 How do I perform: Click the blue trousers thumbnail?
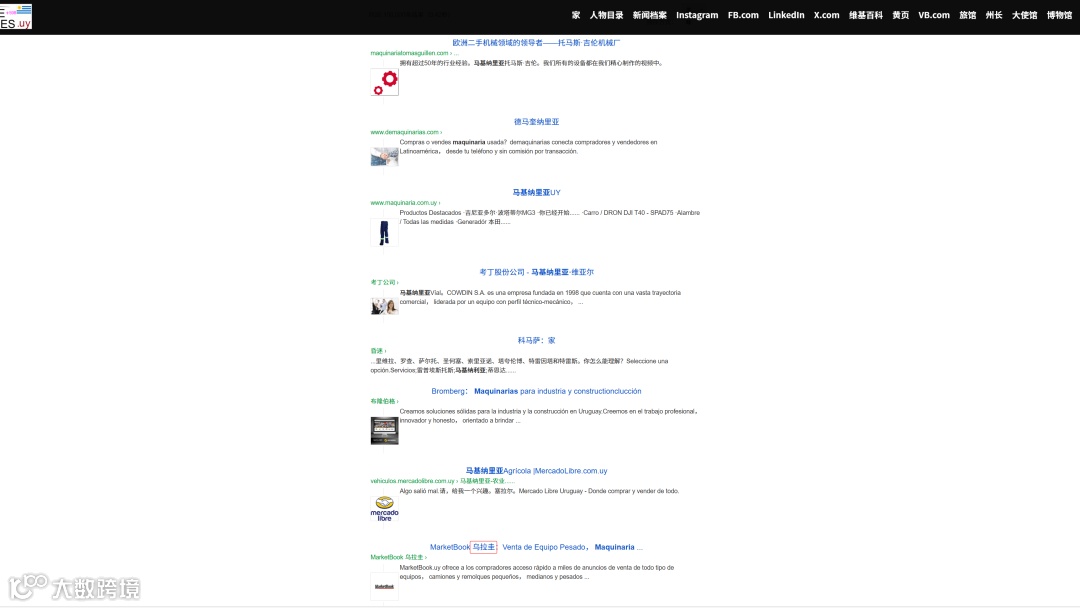(x=384, y=233)
